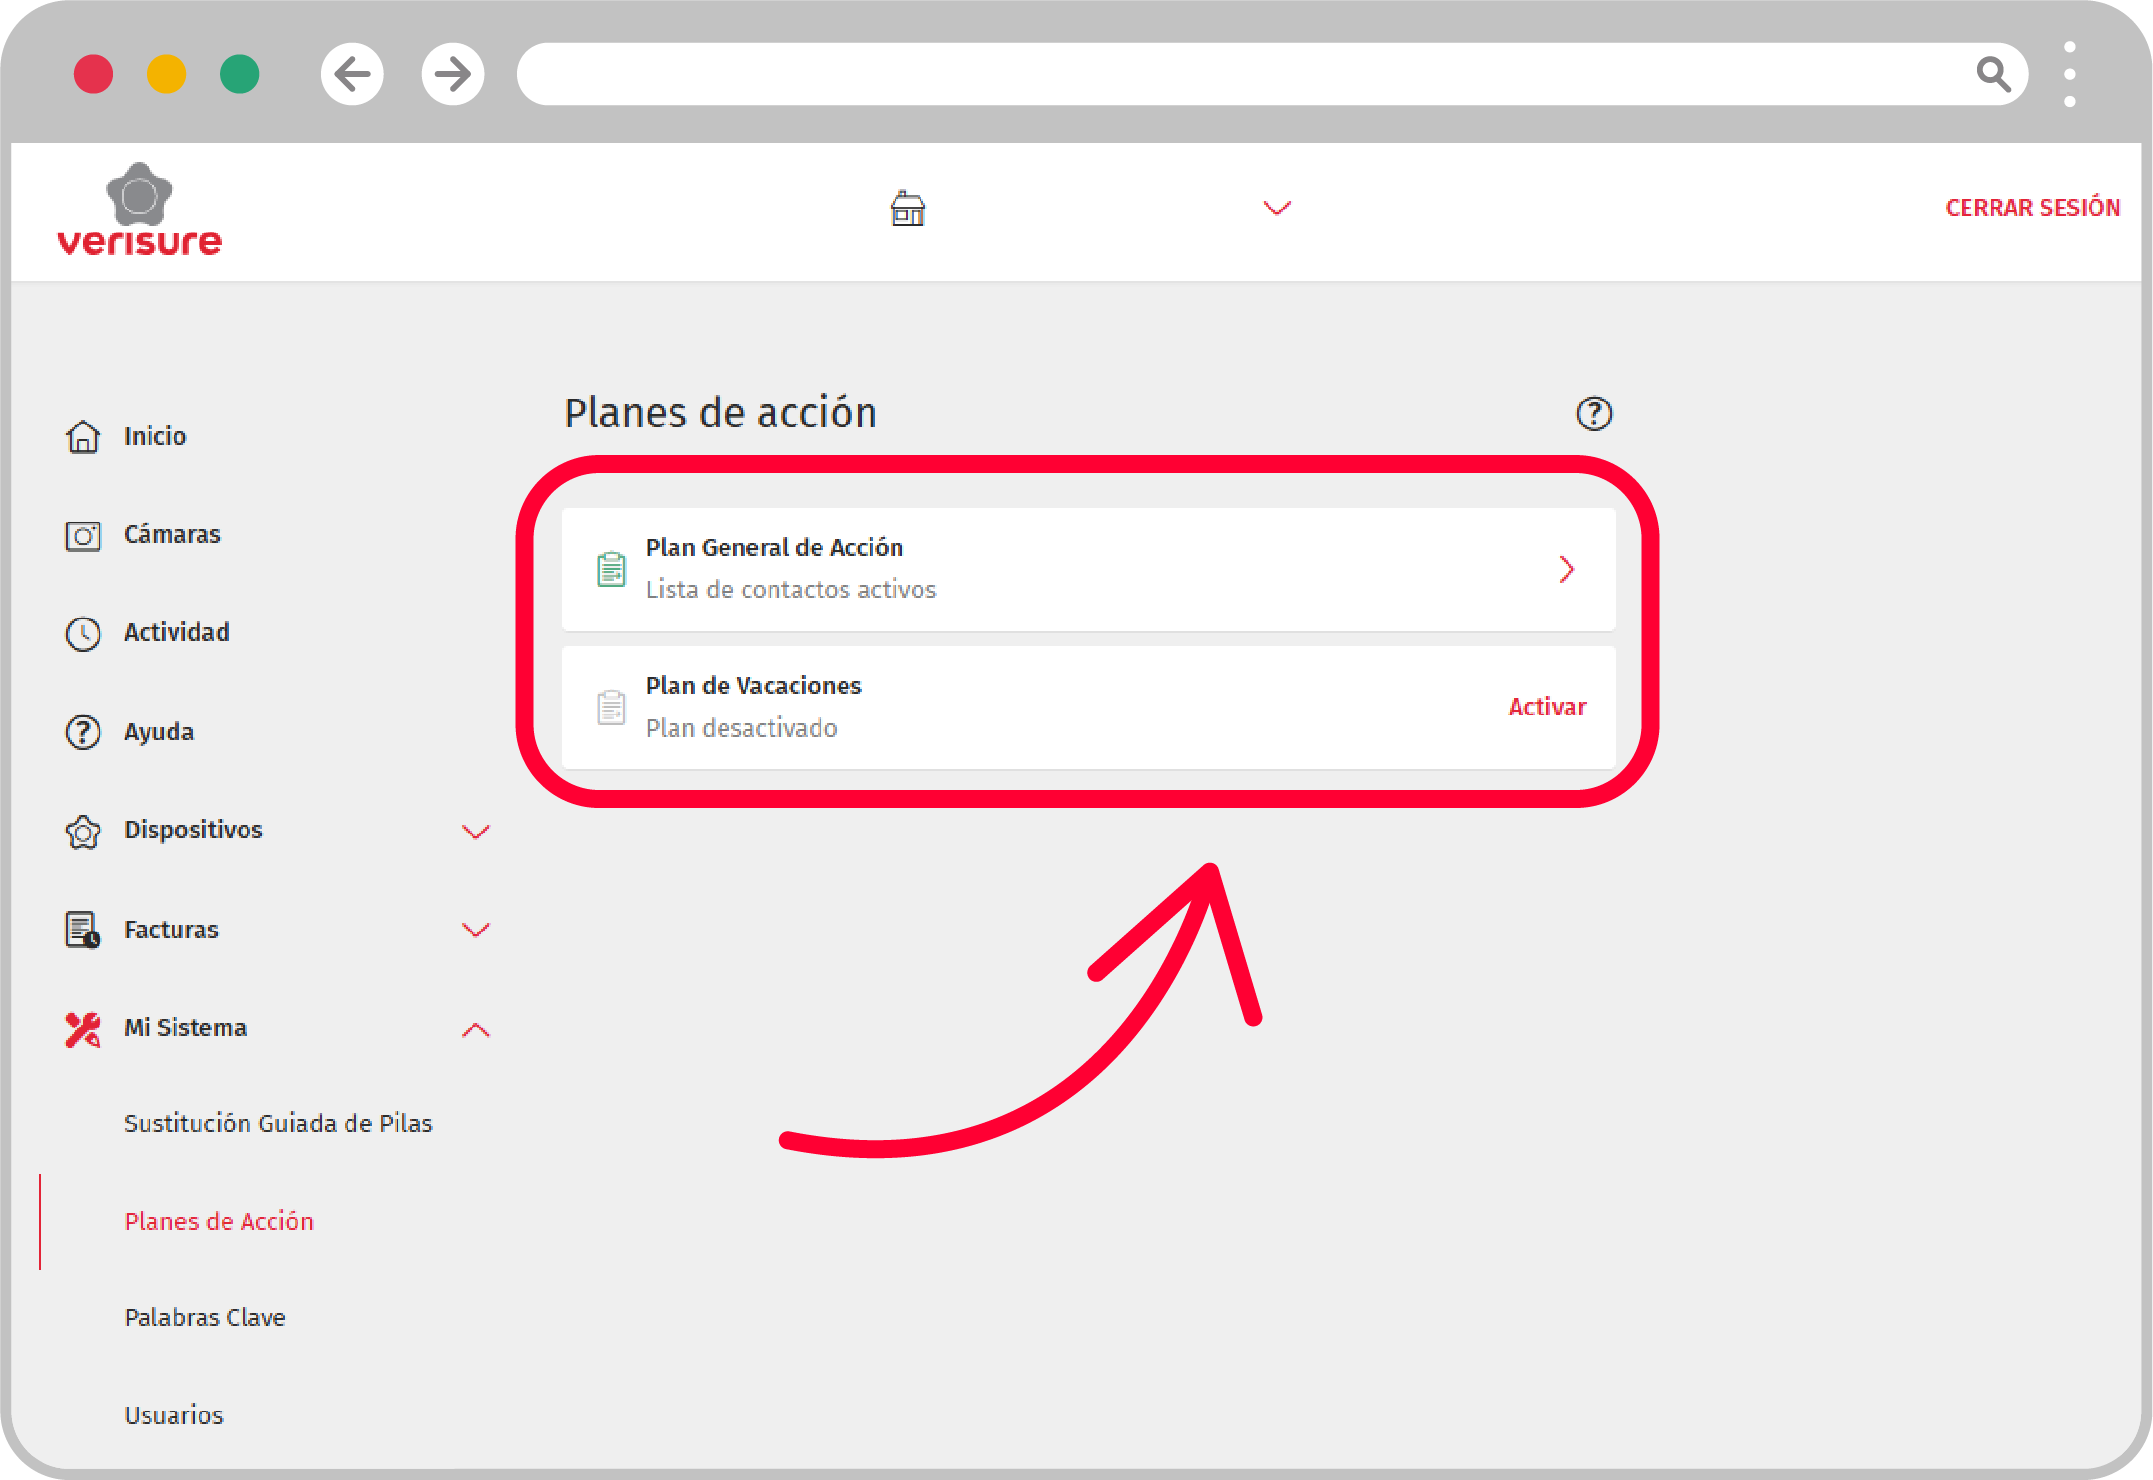This screenshot has height=1480, width=2153.
Task: Expand the Dispositivos section chevron
Action: point(476,831)
